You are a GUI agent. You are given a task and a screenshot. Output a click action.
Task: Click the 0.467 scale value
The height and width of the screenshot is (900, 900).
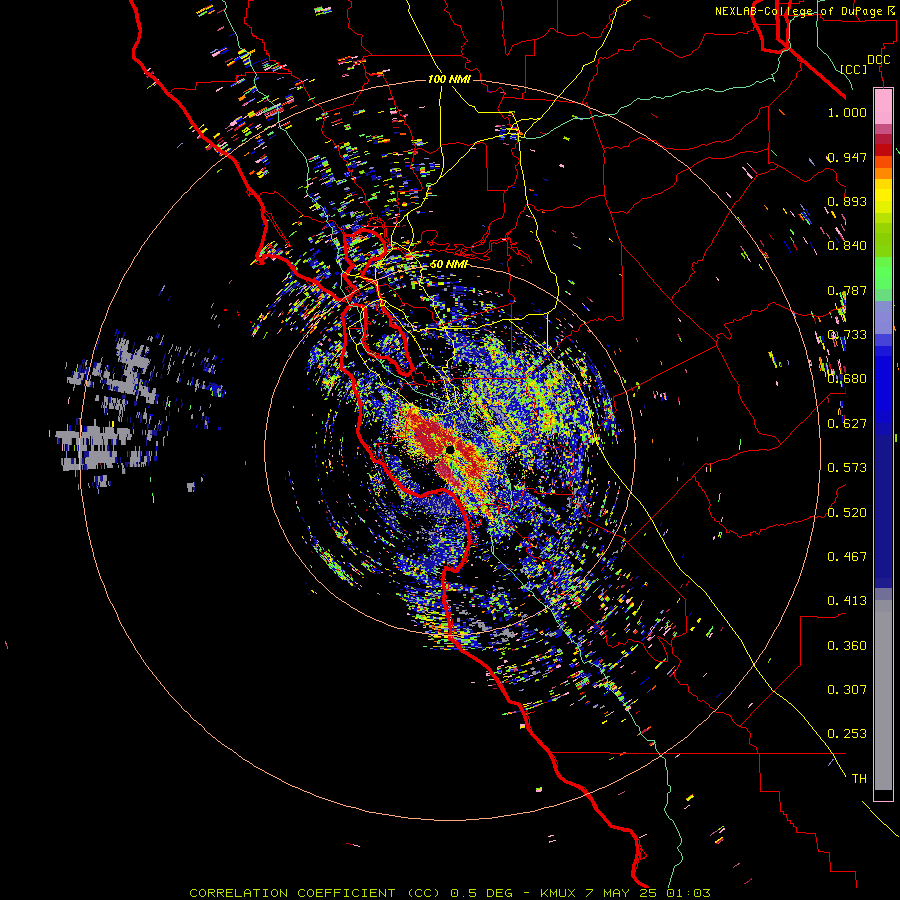(x=847, y=557)
